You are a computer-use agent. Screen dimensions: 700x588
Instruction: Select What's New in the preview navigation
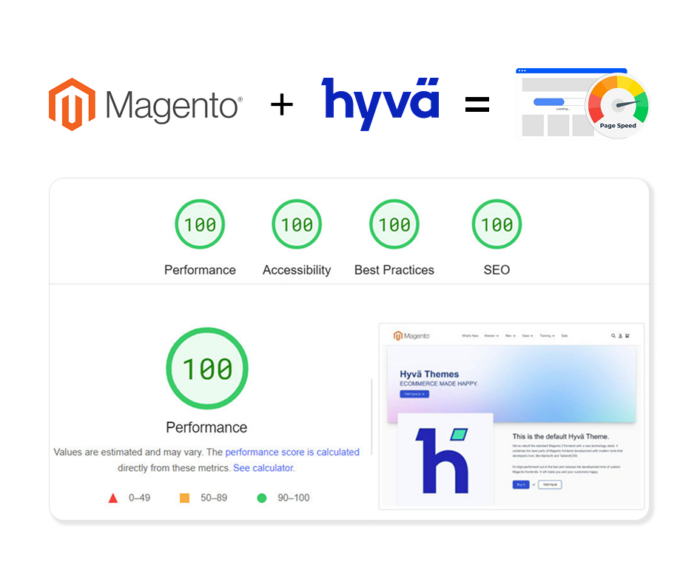469,336
